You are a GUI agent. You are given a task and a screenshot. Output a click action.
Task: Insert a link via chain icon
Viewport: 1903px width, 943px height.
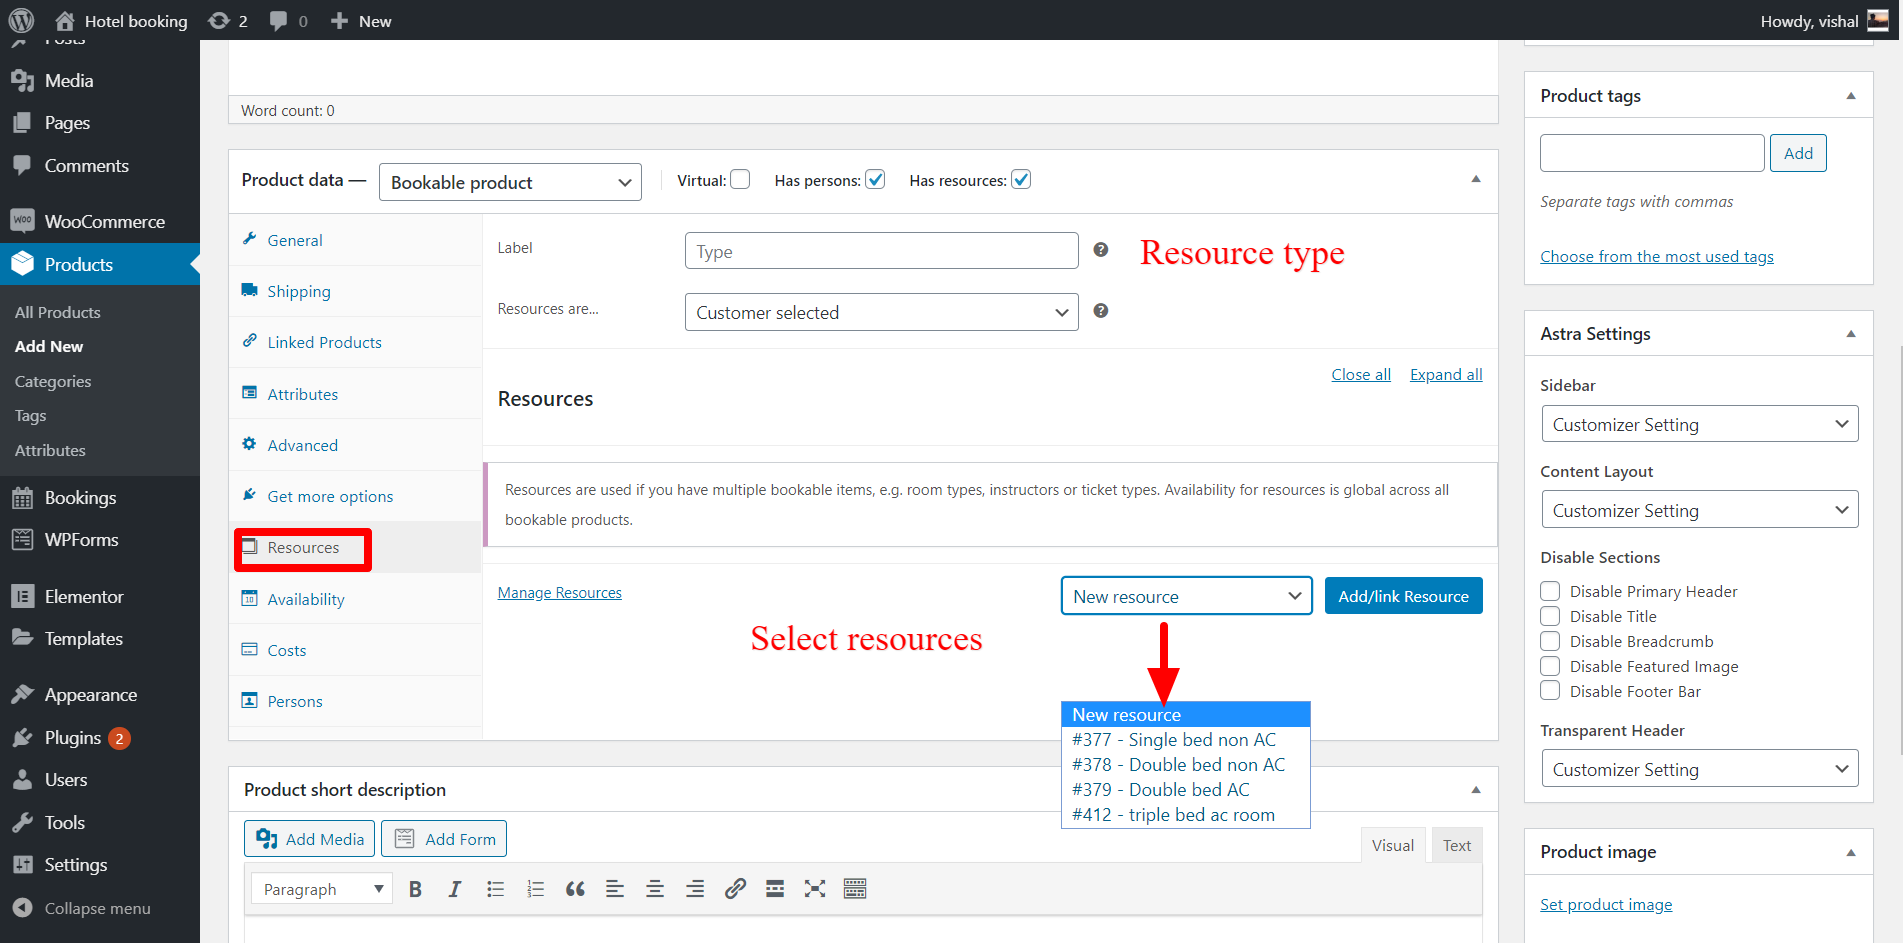tap(735, 889)
